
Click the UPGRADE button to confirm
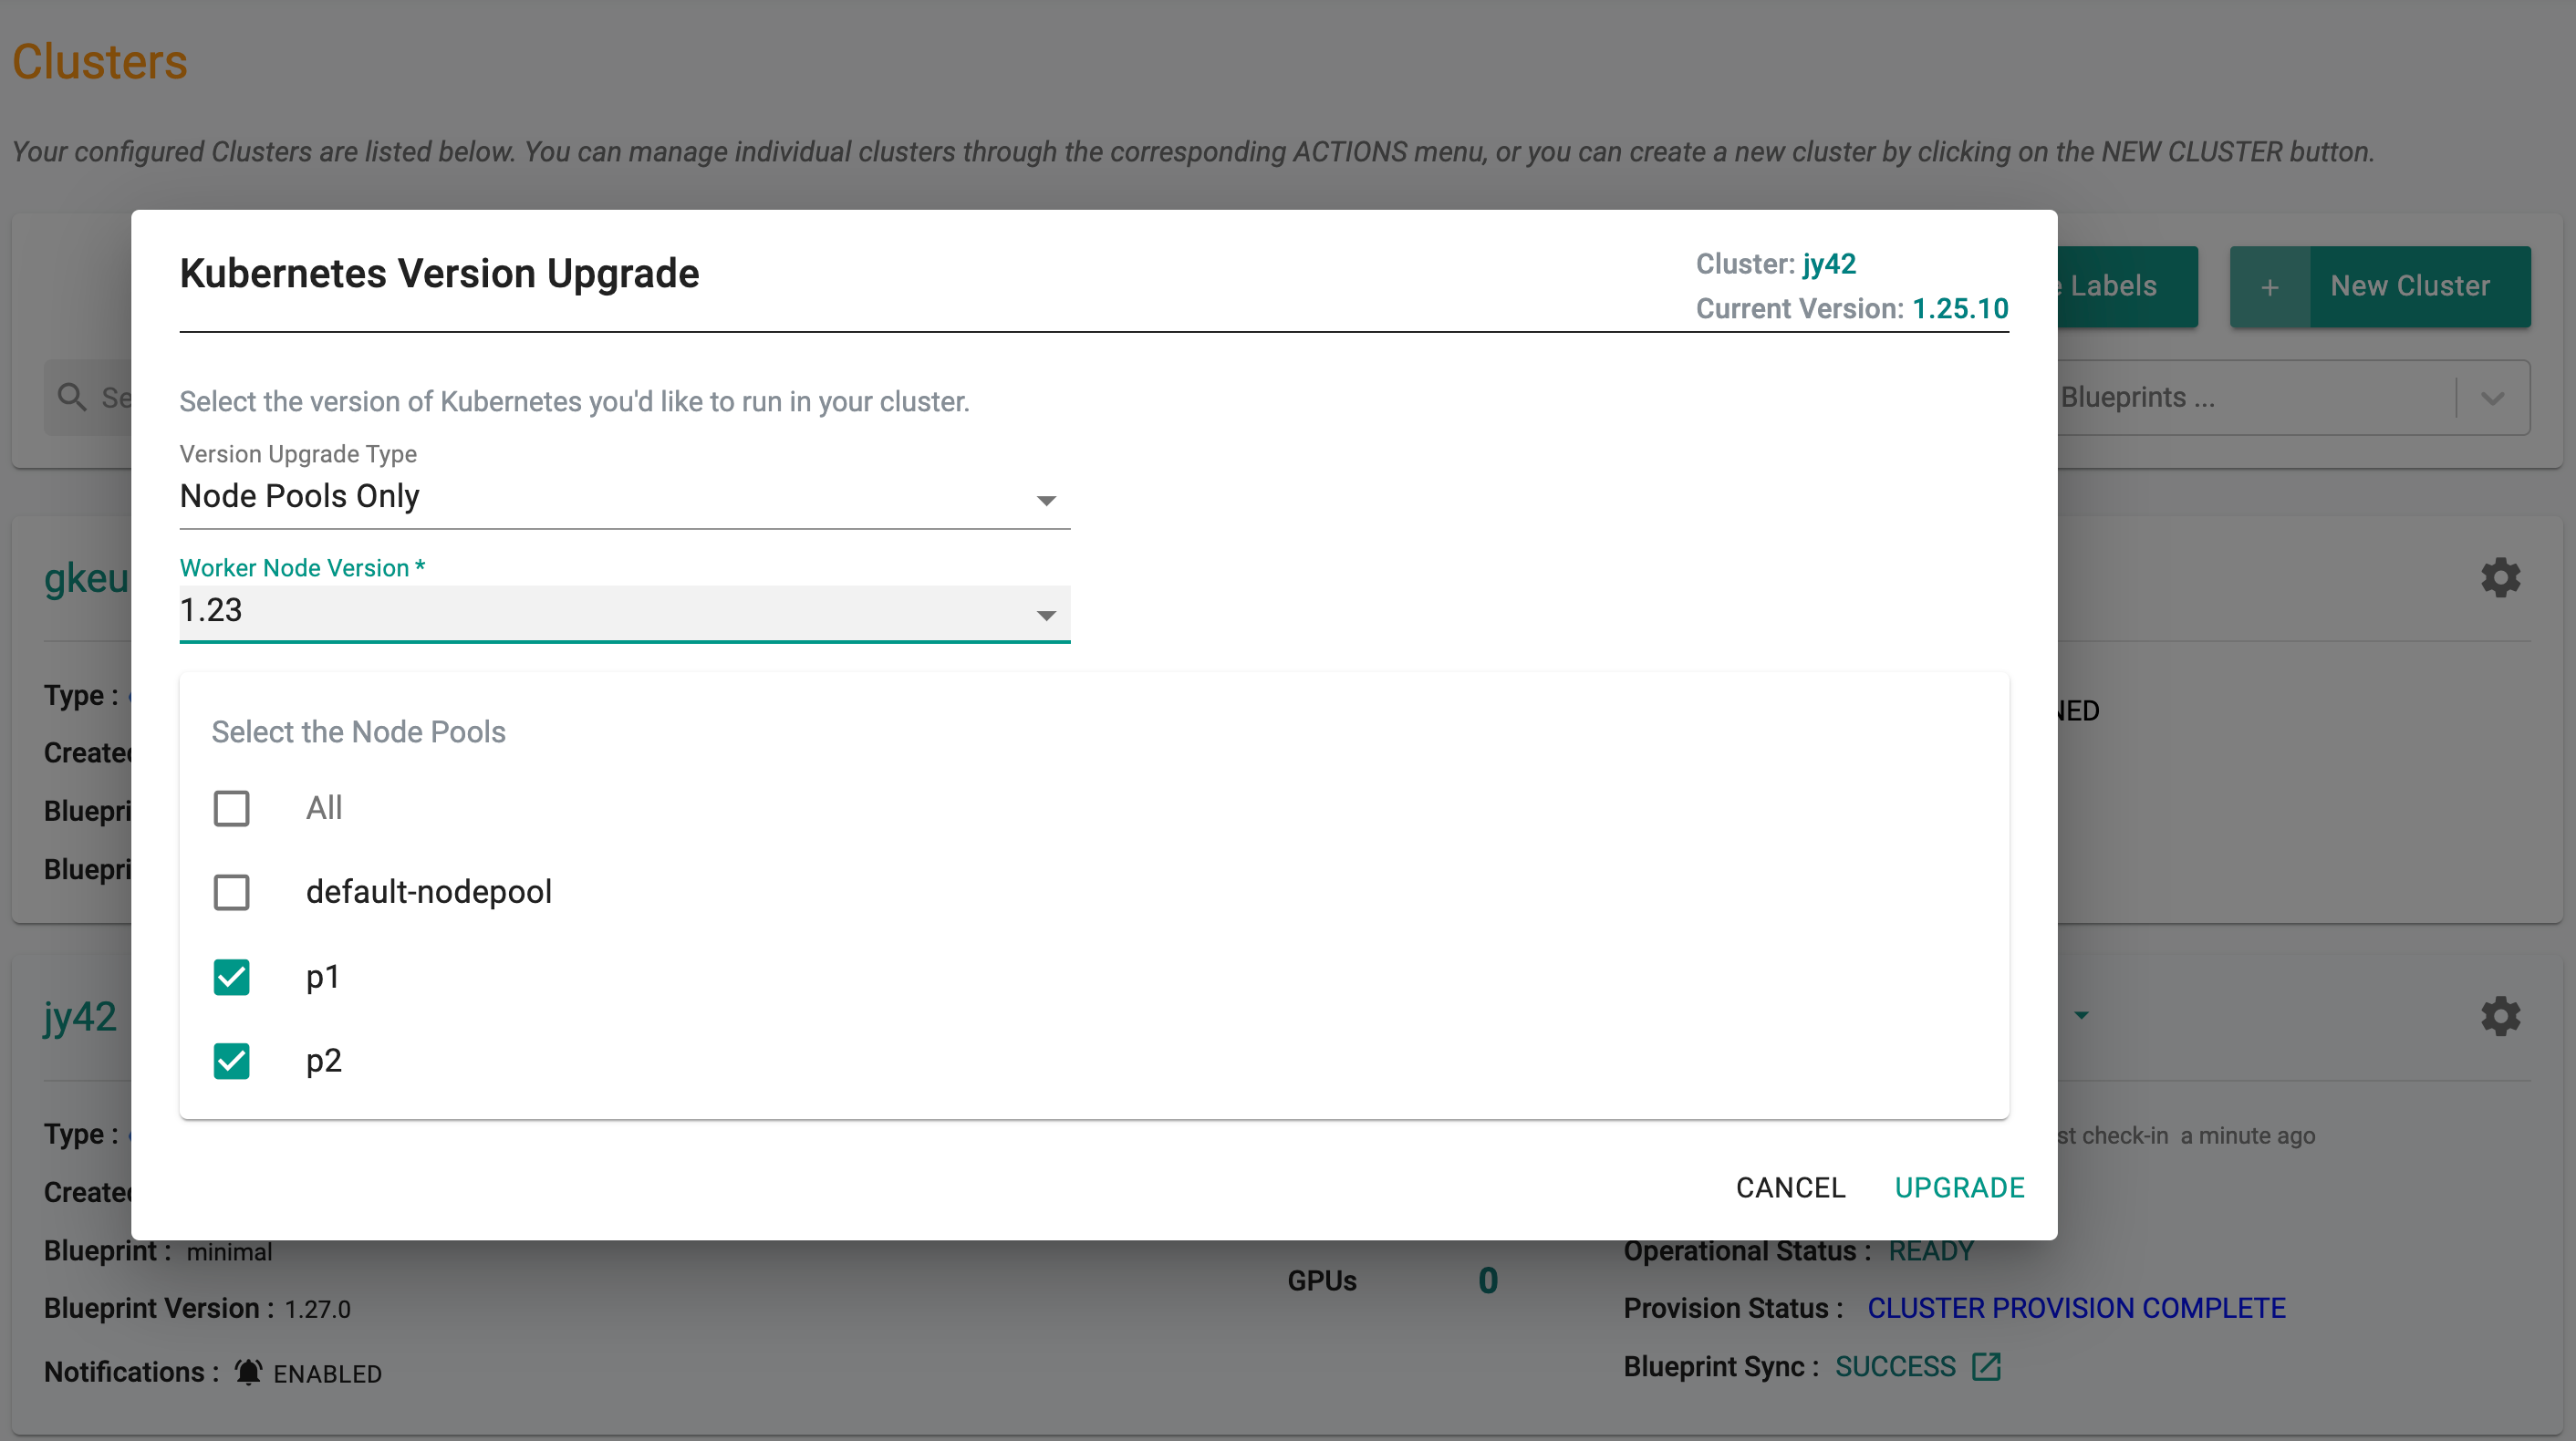coord(1960,1187)
